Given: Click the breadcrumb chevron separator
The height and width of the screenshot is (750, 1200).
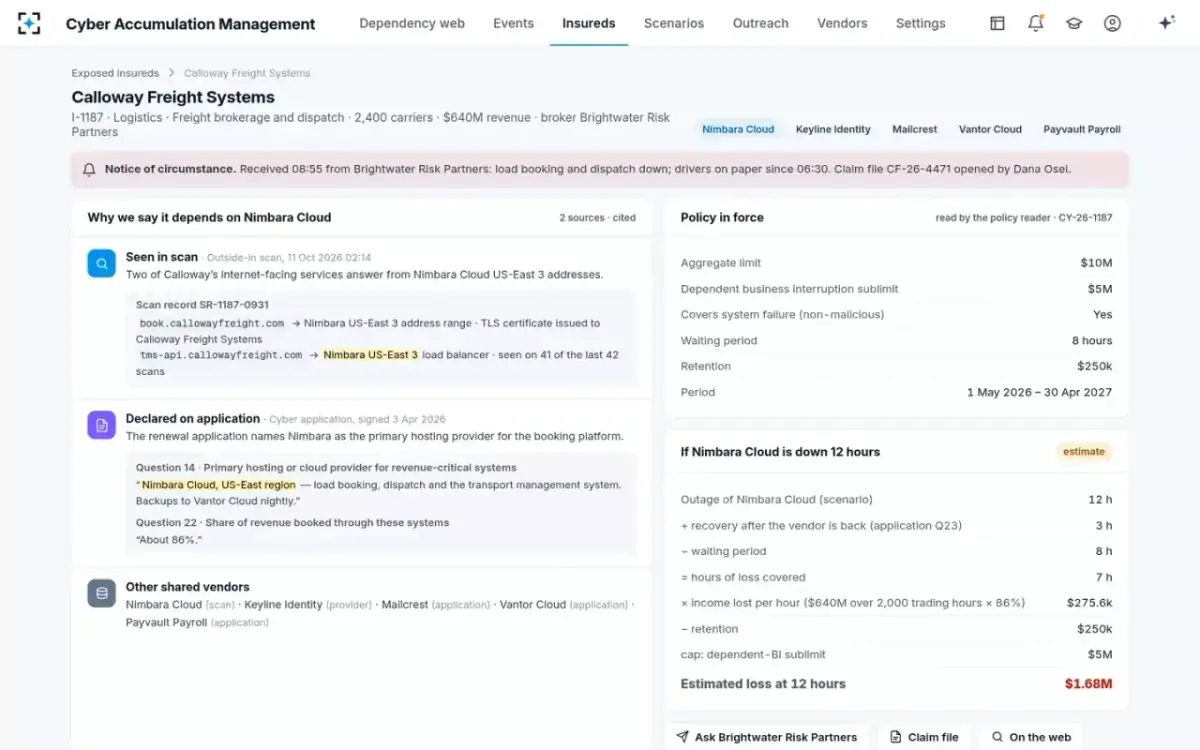Looking at the screenshot, I should click(x=171, y=73).
